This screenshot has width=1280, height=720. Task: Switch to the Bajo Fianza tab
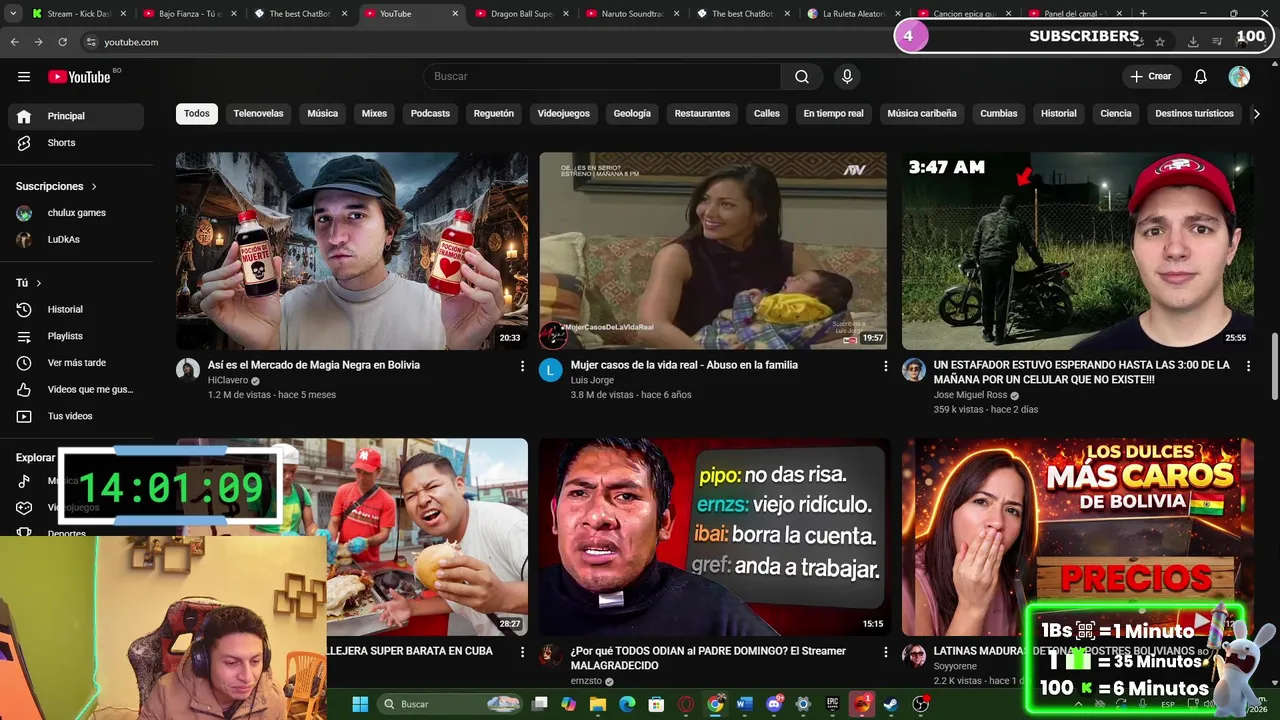[190, 14]
